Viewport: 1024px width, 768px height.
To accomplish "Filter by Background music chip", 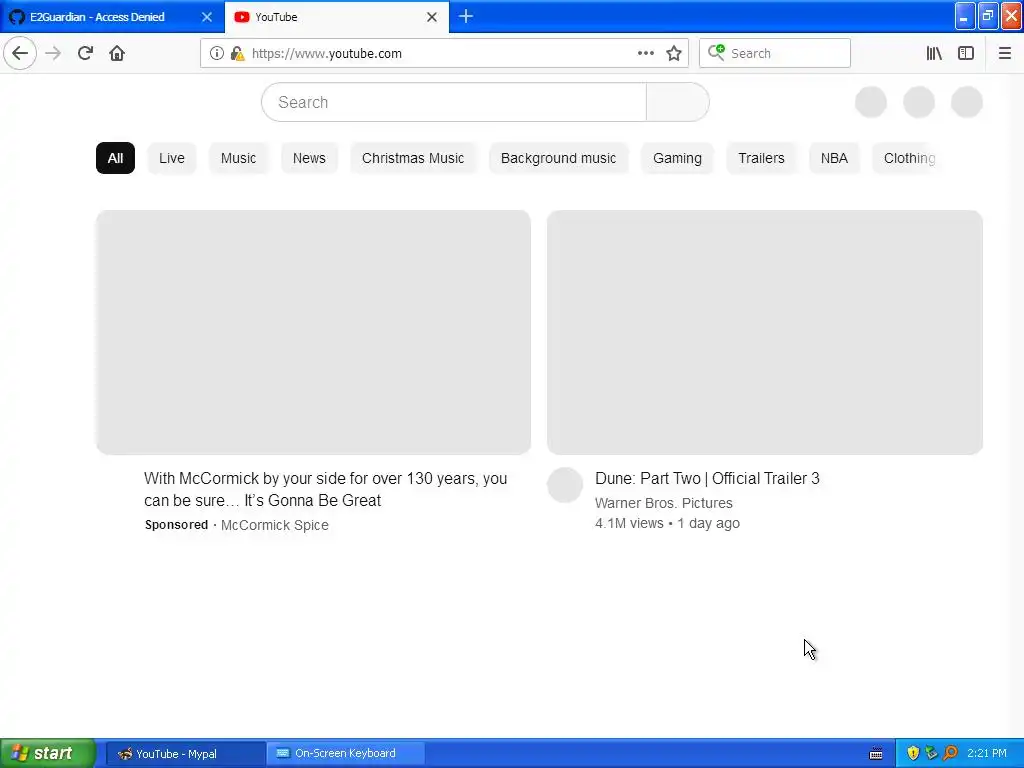I will [558, 158].
